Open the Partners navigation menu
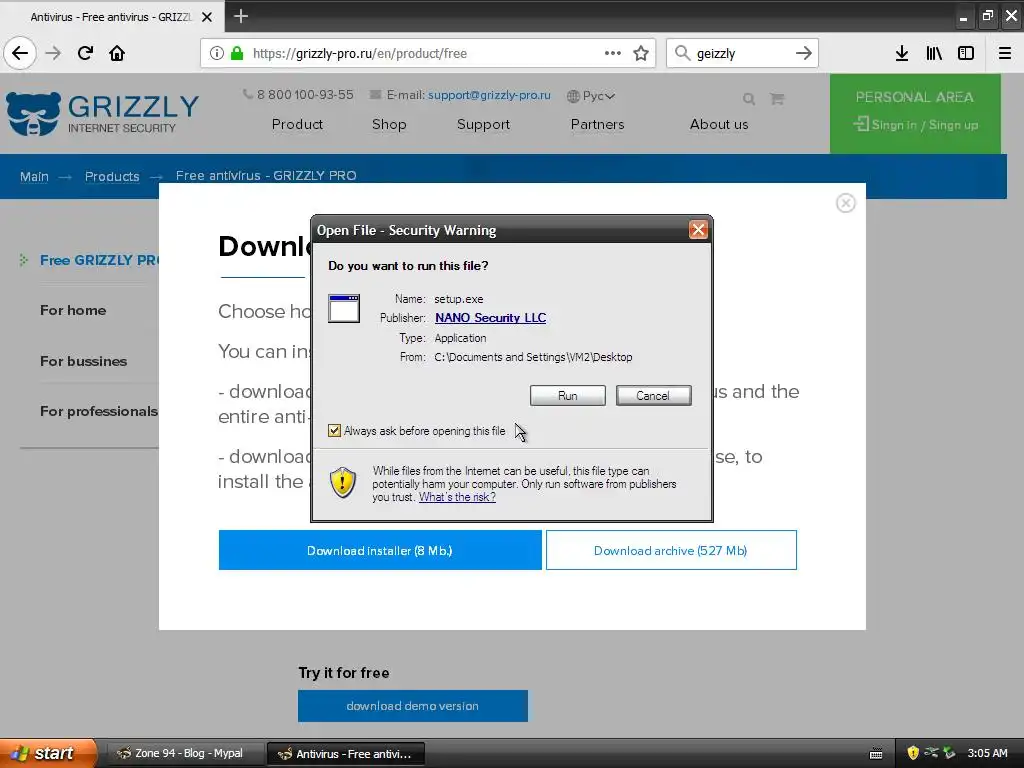 tap(598, 124)
